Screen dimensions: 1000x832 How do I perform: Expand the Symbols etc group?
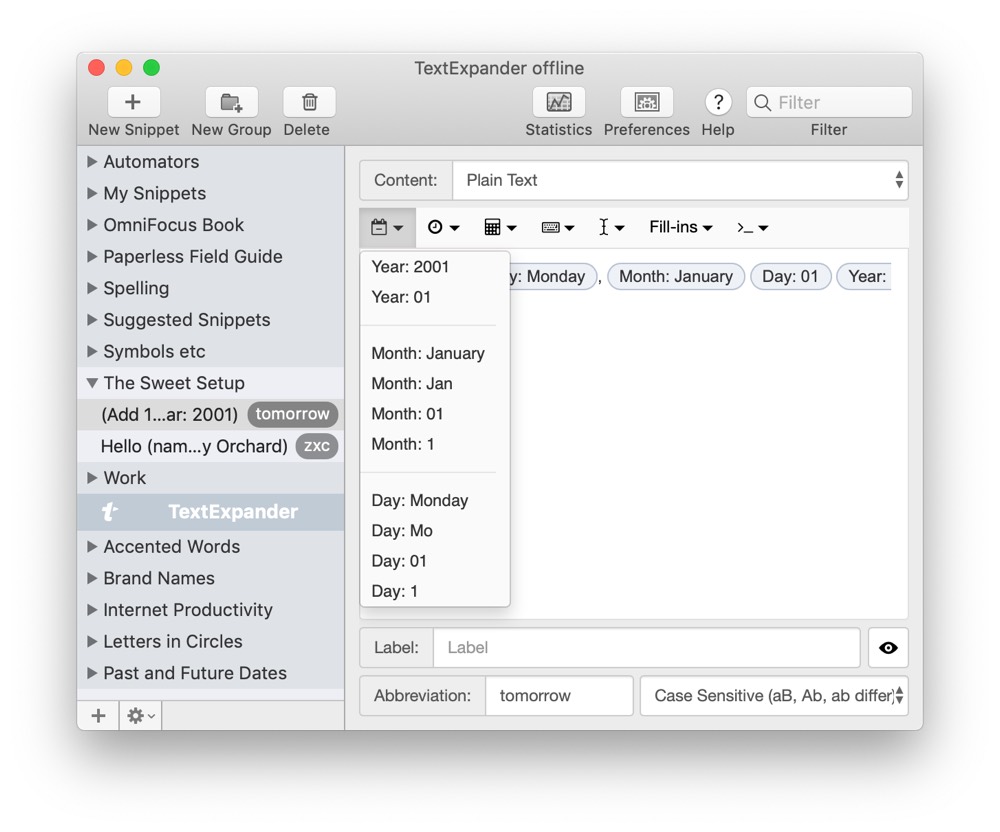coord(92,351)
